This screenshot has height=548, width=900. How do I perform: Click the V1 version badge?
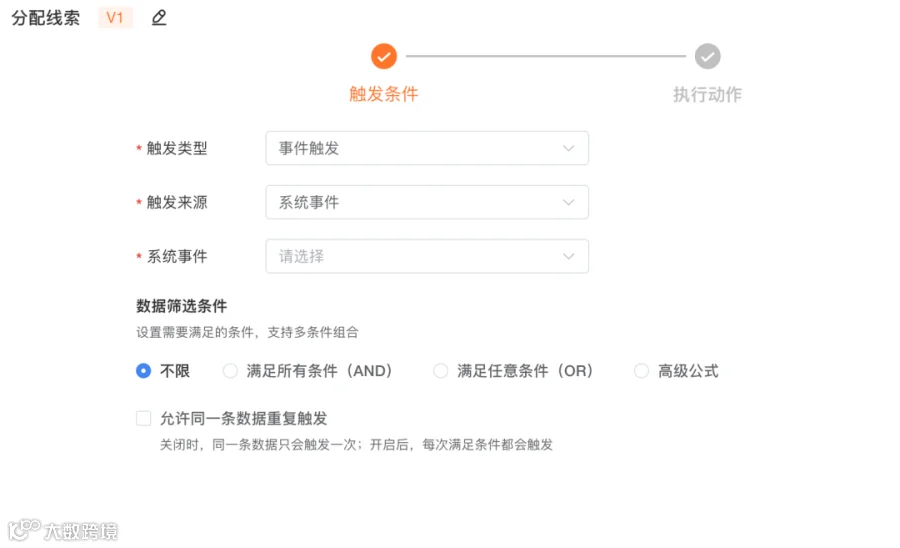point(115,18)
